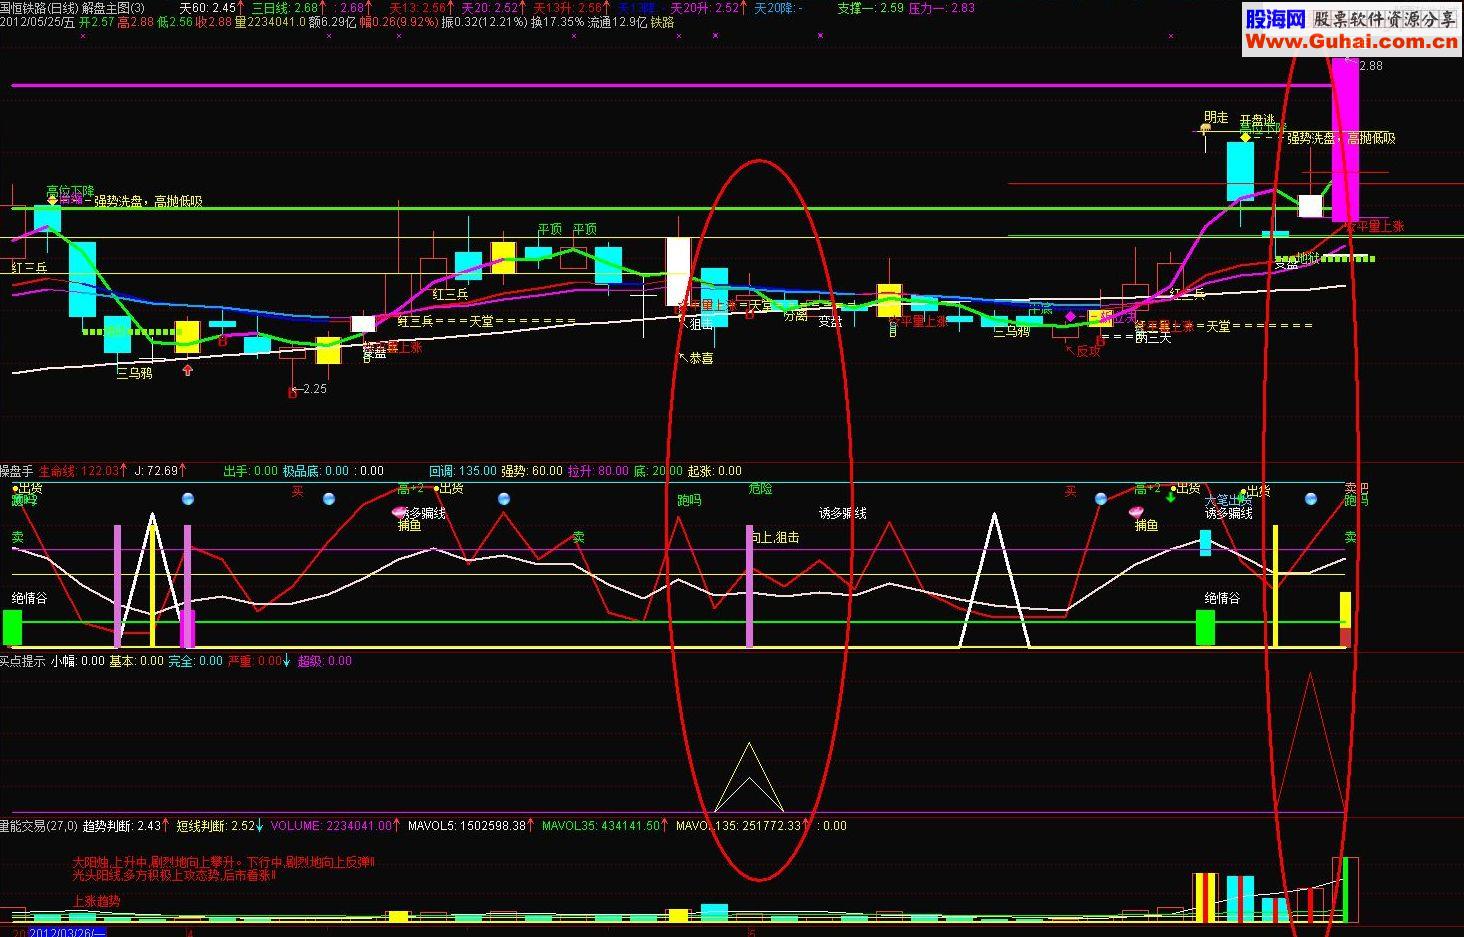Click the 操盘手 indicator name

(x=17, y=471)
